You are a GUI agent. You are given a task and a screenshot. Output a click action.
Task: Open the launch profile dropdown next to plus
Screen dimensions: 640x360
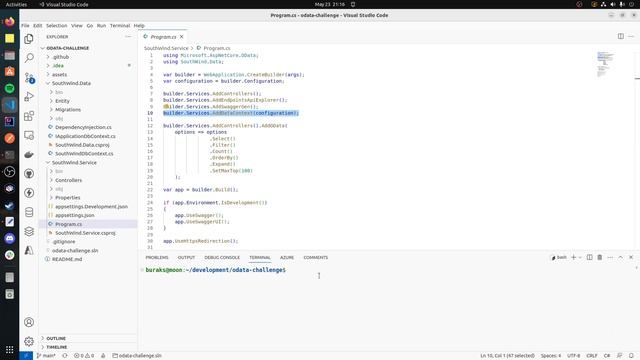[x=580, y=258]
